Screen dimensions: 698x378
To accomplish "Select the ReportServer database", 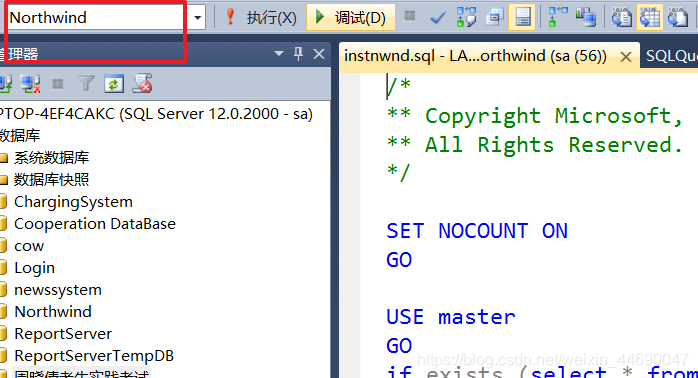I will tap(63, 334).
